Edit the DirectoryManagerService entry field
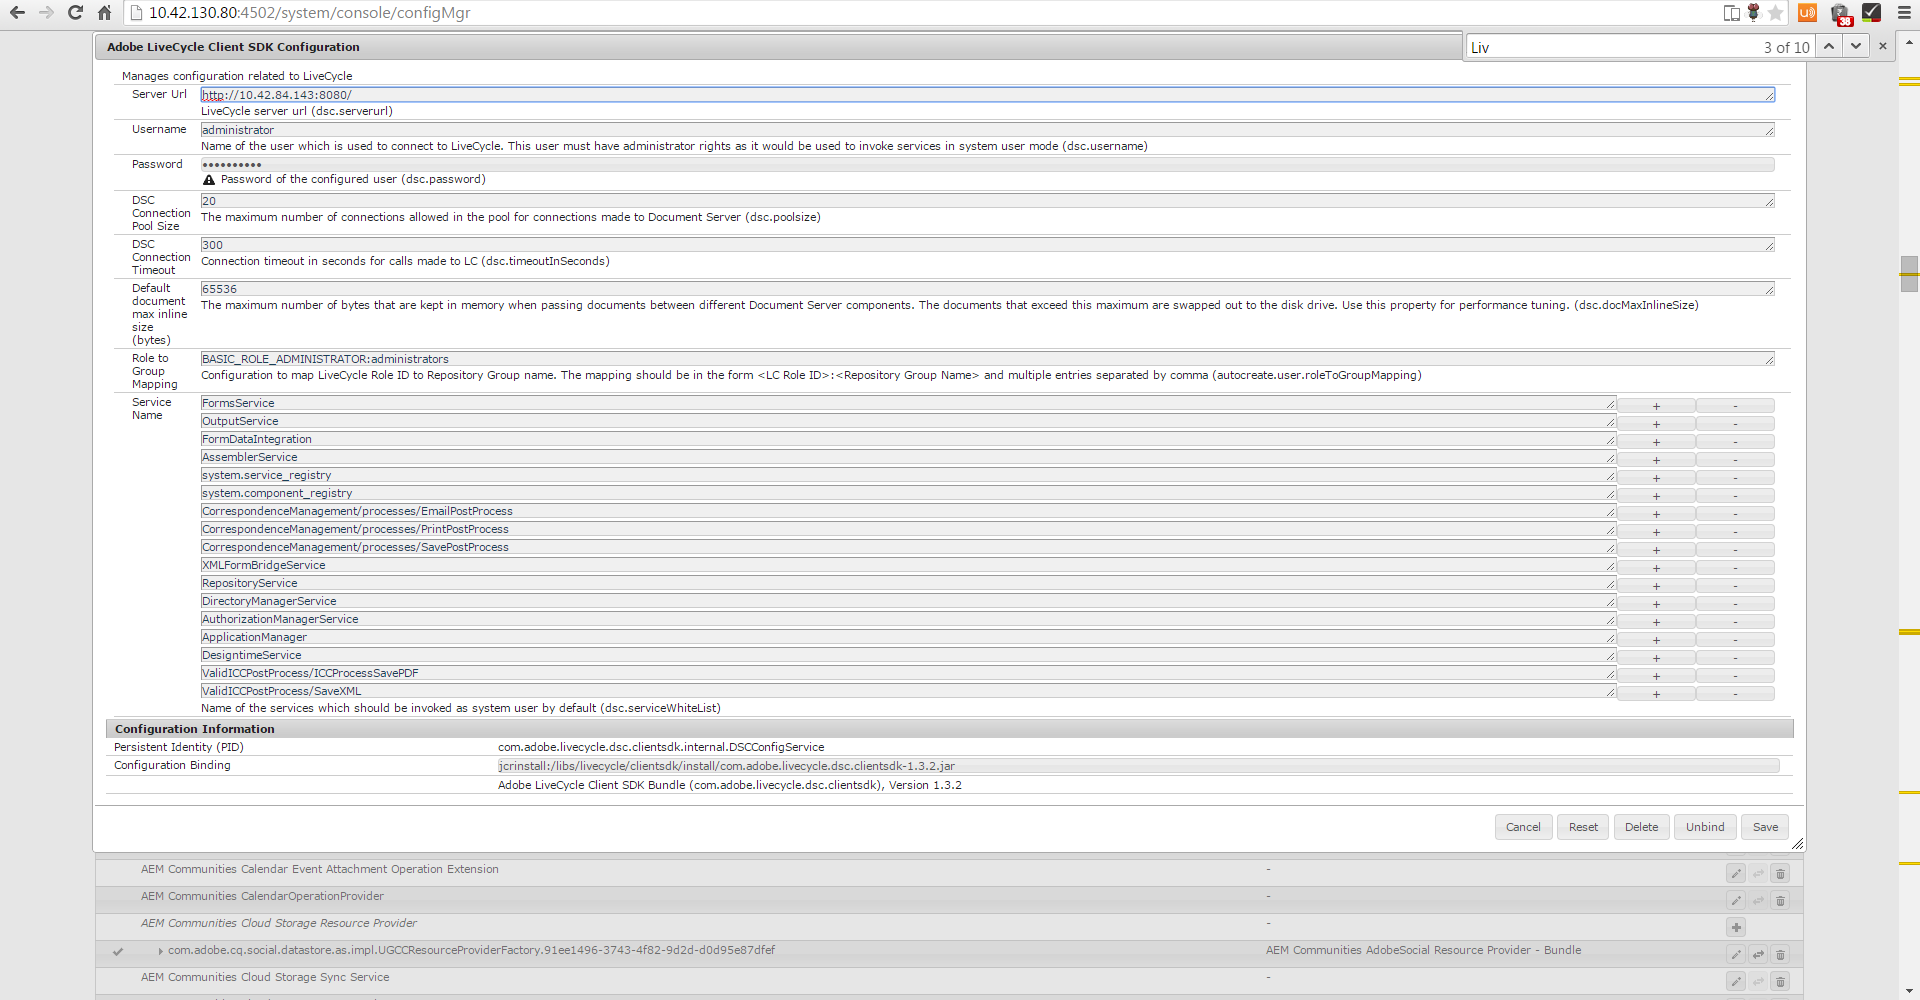 click(x=908, y=601)
